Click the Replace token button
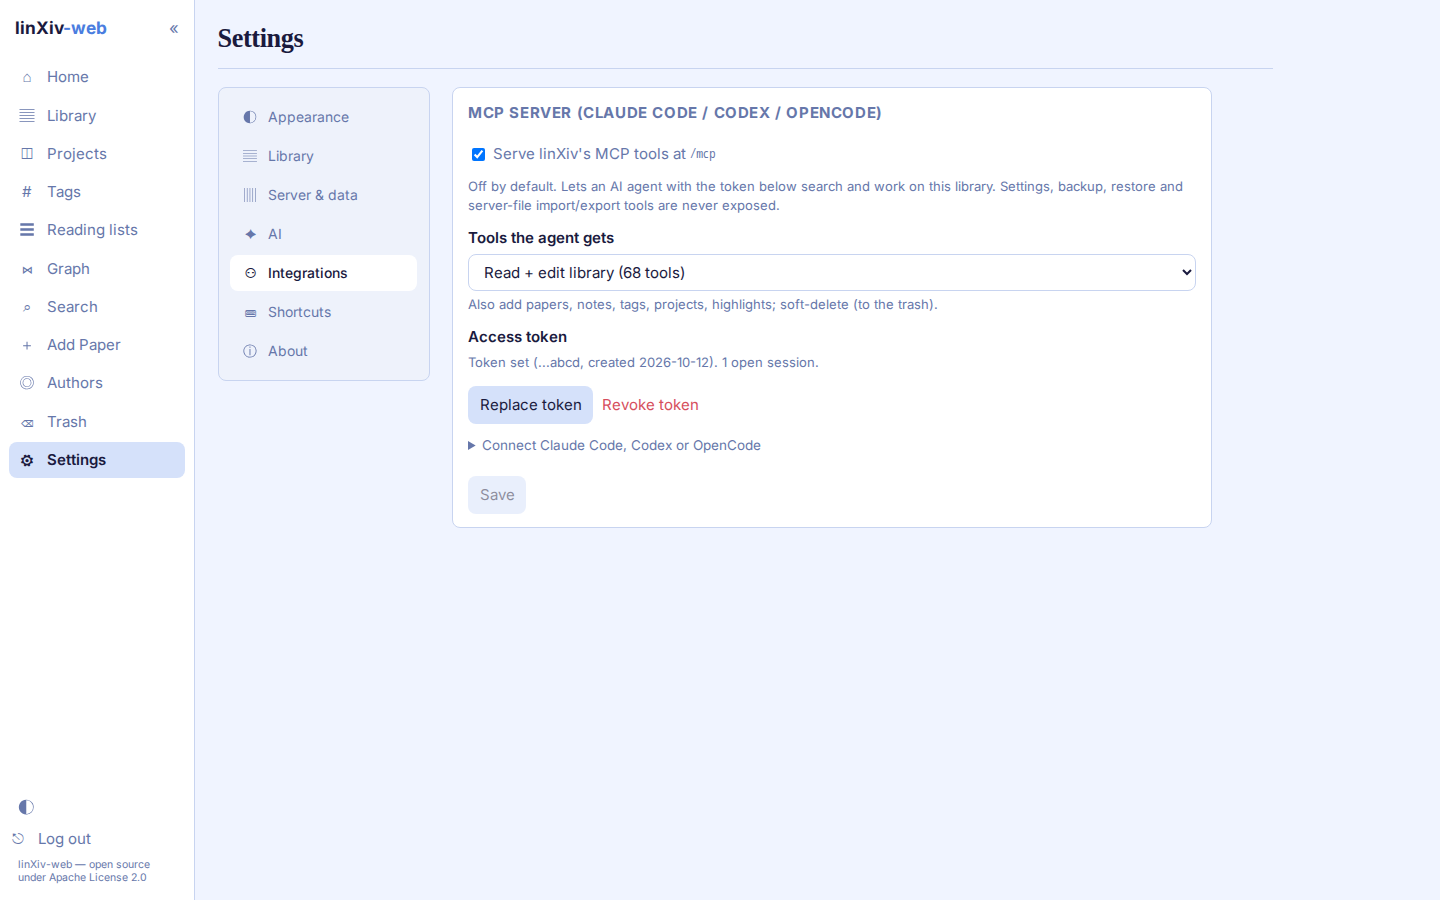 [x=530, y=405]
